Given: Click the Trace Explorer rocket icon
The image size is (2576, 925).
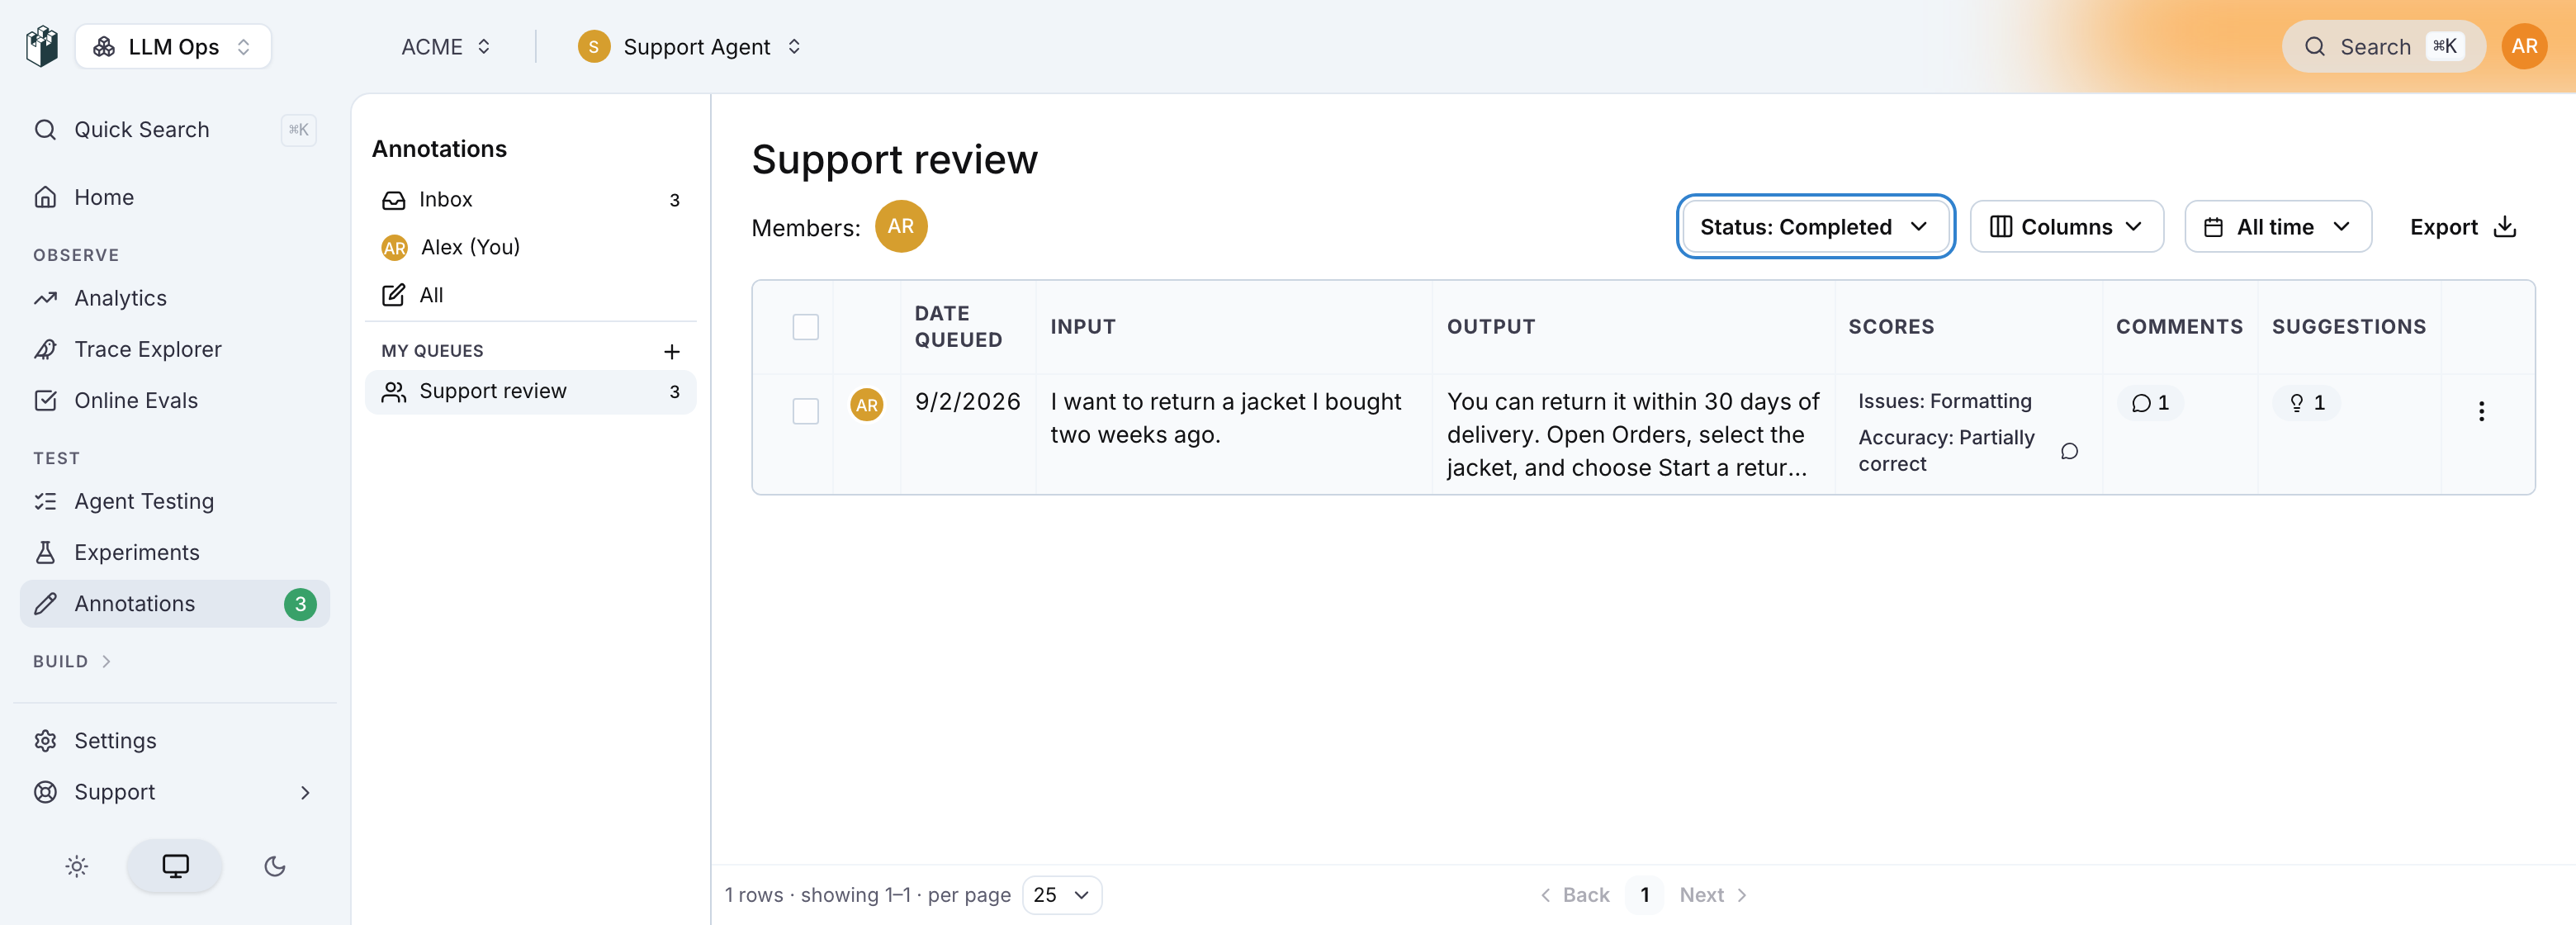Looking at the screenshot, I should click(45, 349).
